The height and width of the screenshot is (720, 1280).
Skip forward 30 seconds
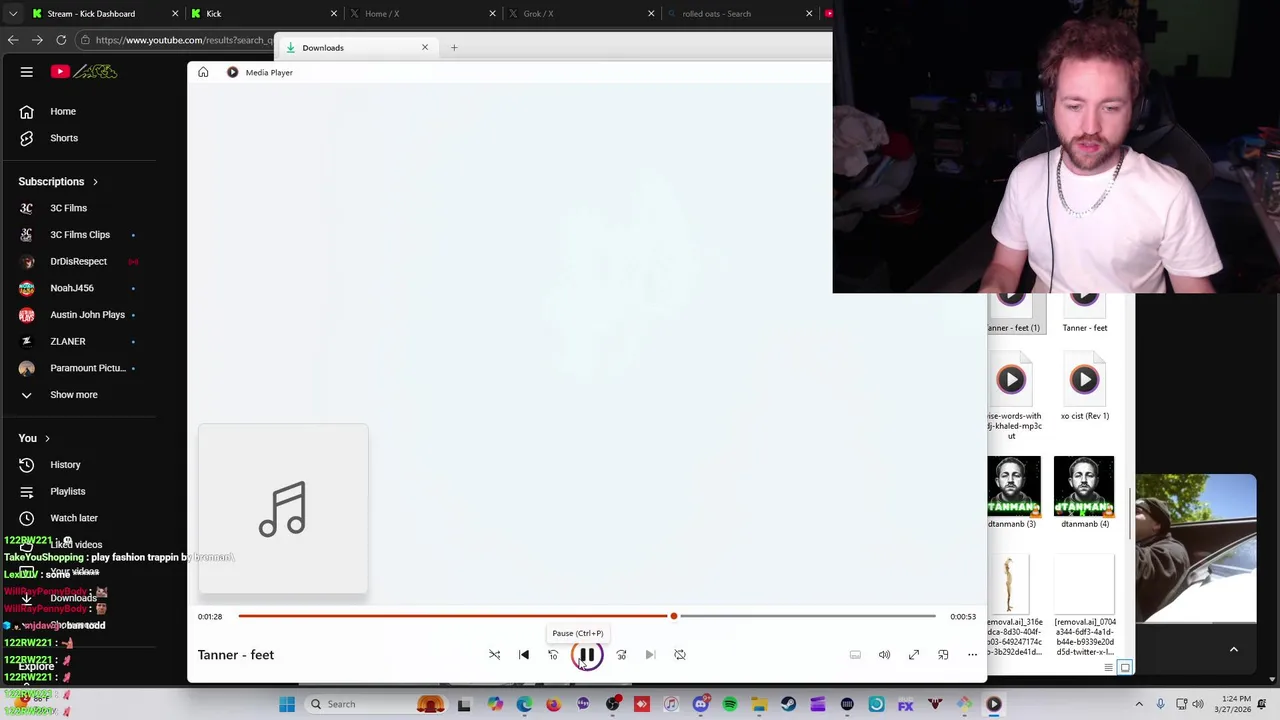pos(621,655)
